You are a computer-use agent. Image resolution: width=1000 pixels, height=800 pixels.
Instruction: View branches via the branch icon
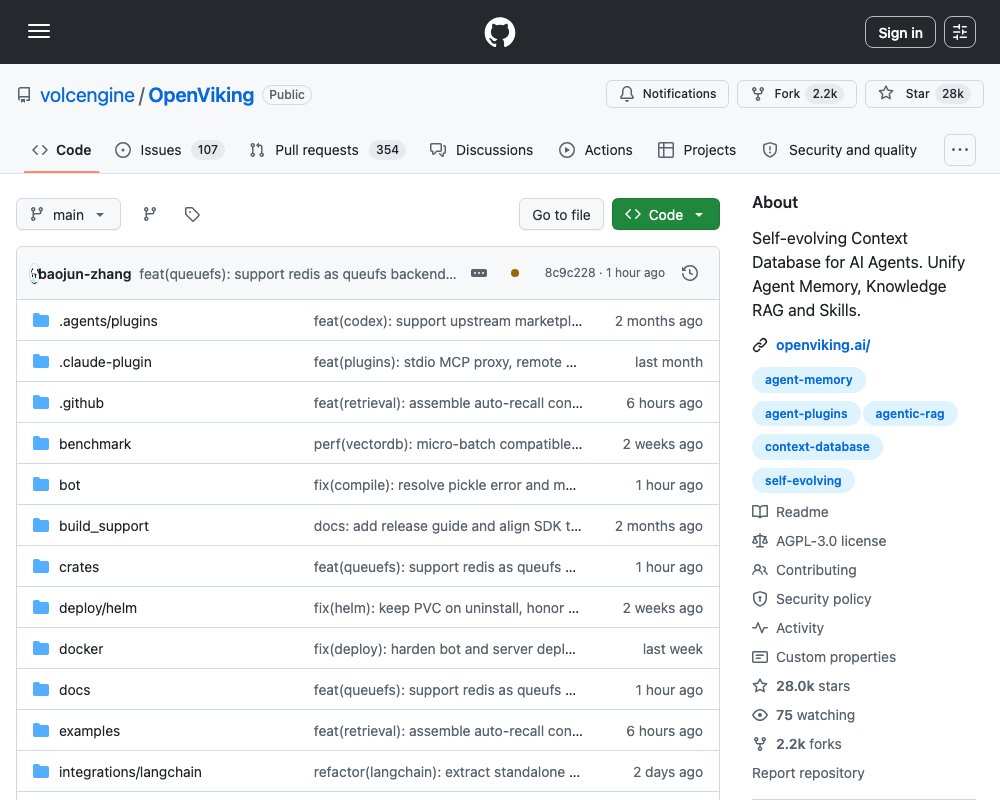tap(150, 214)
